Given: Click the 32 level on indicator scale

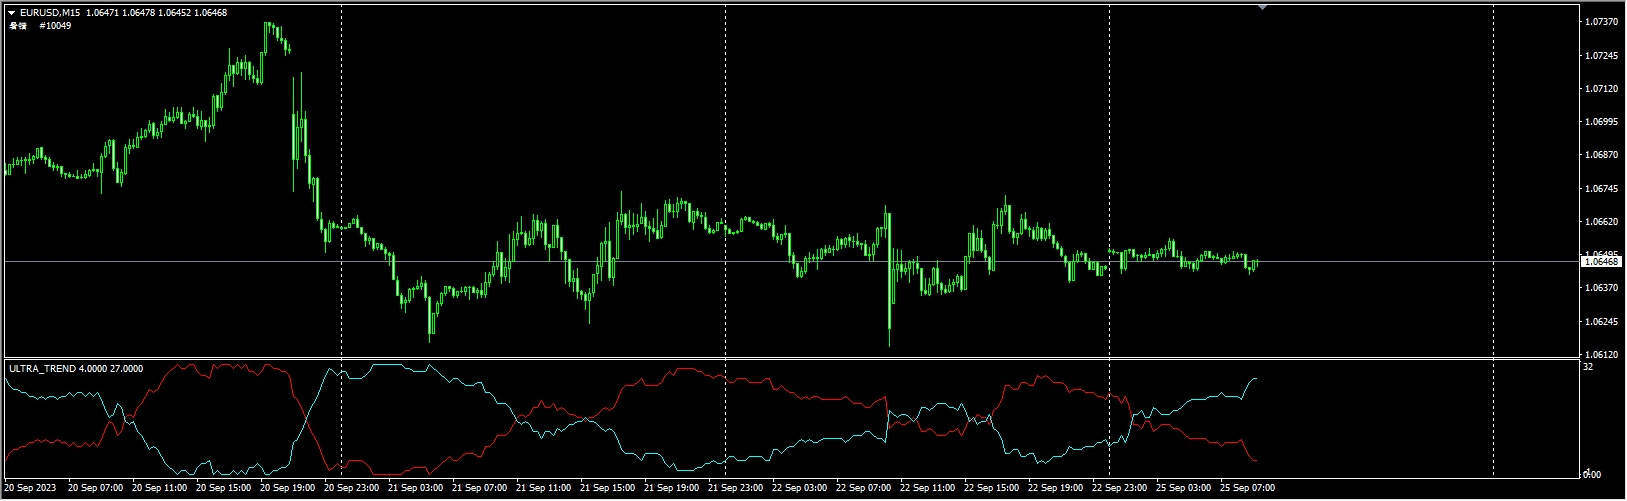Looking at the screenshot, I should (1588, 367).
